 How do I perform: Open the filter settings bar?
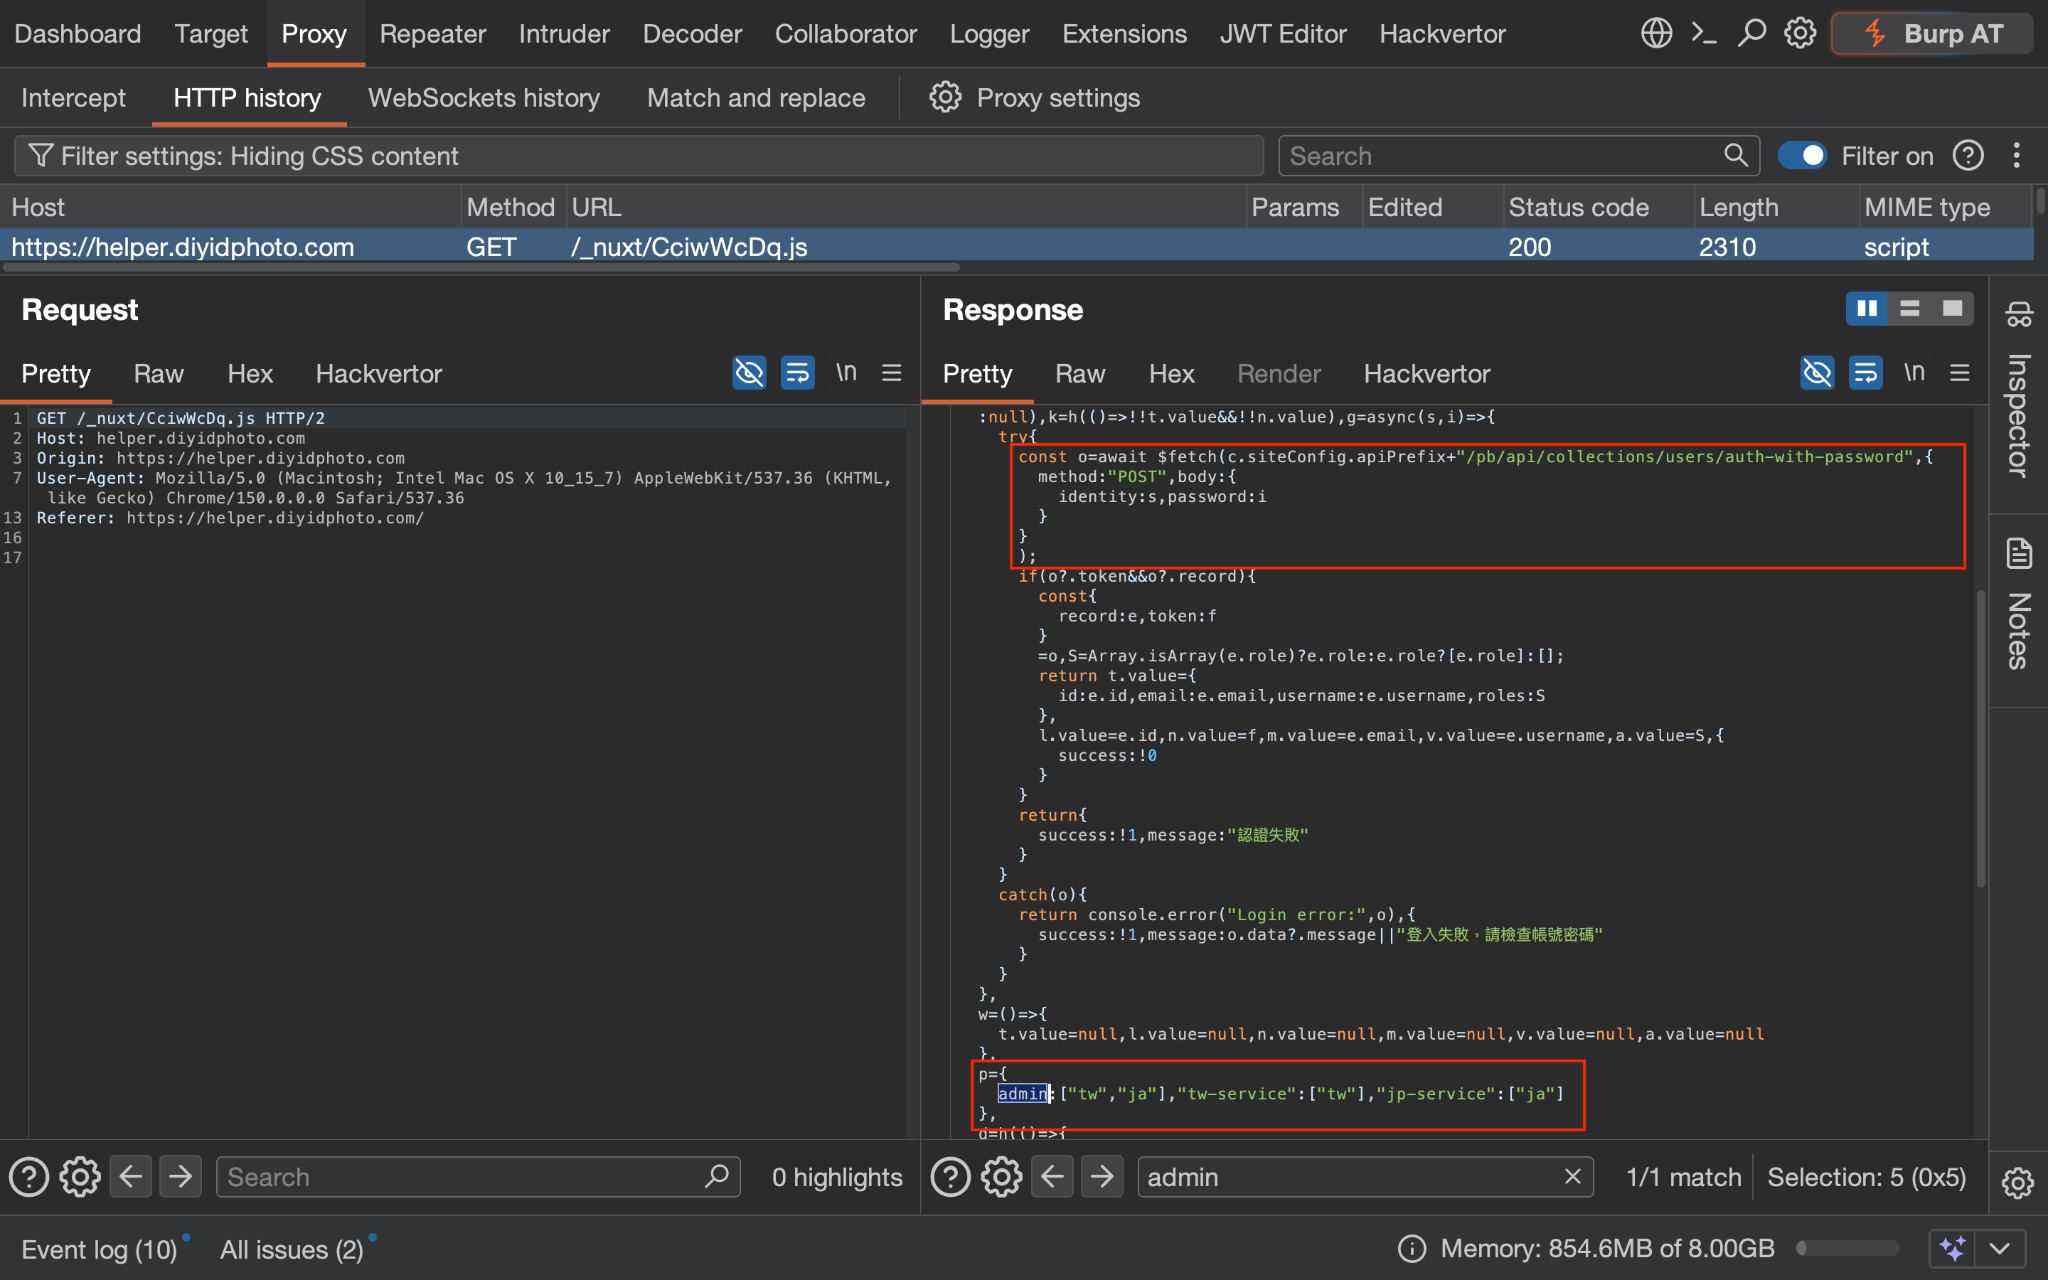tap(639, 156)
